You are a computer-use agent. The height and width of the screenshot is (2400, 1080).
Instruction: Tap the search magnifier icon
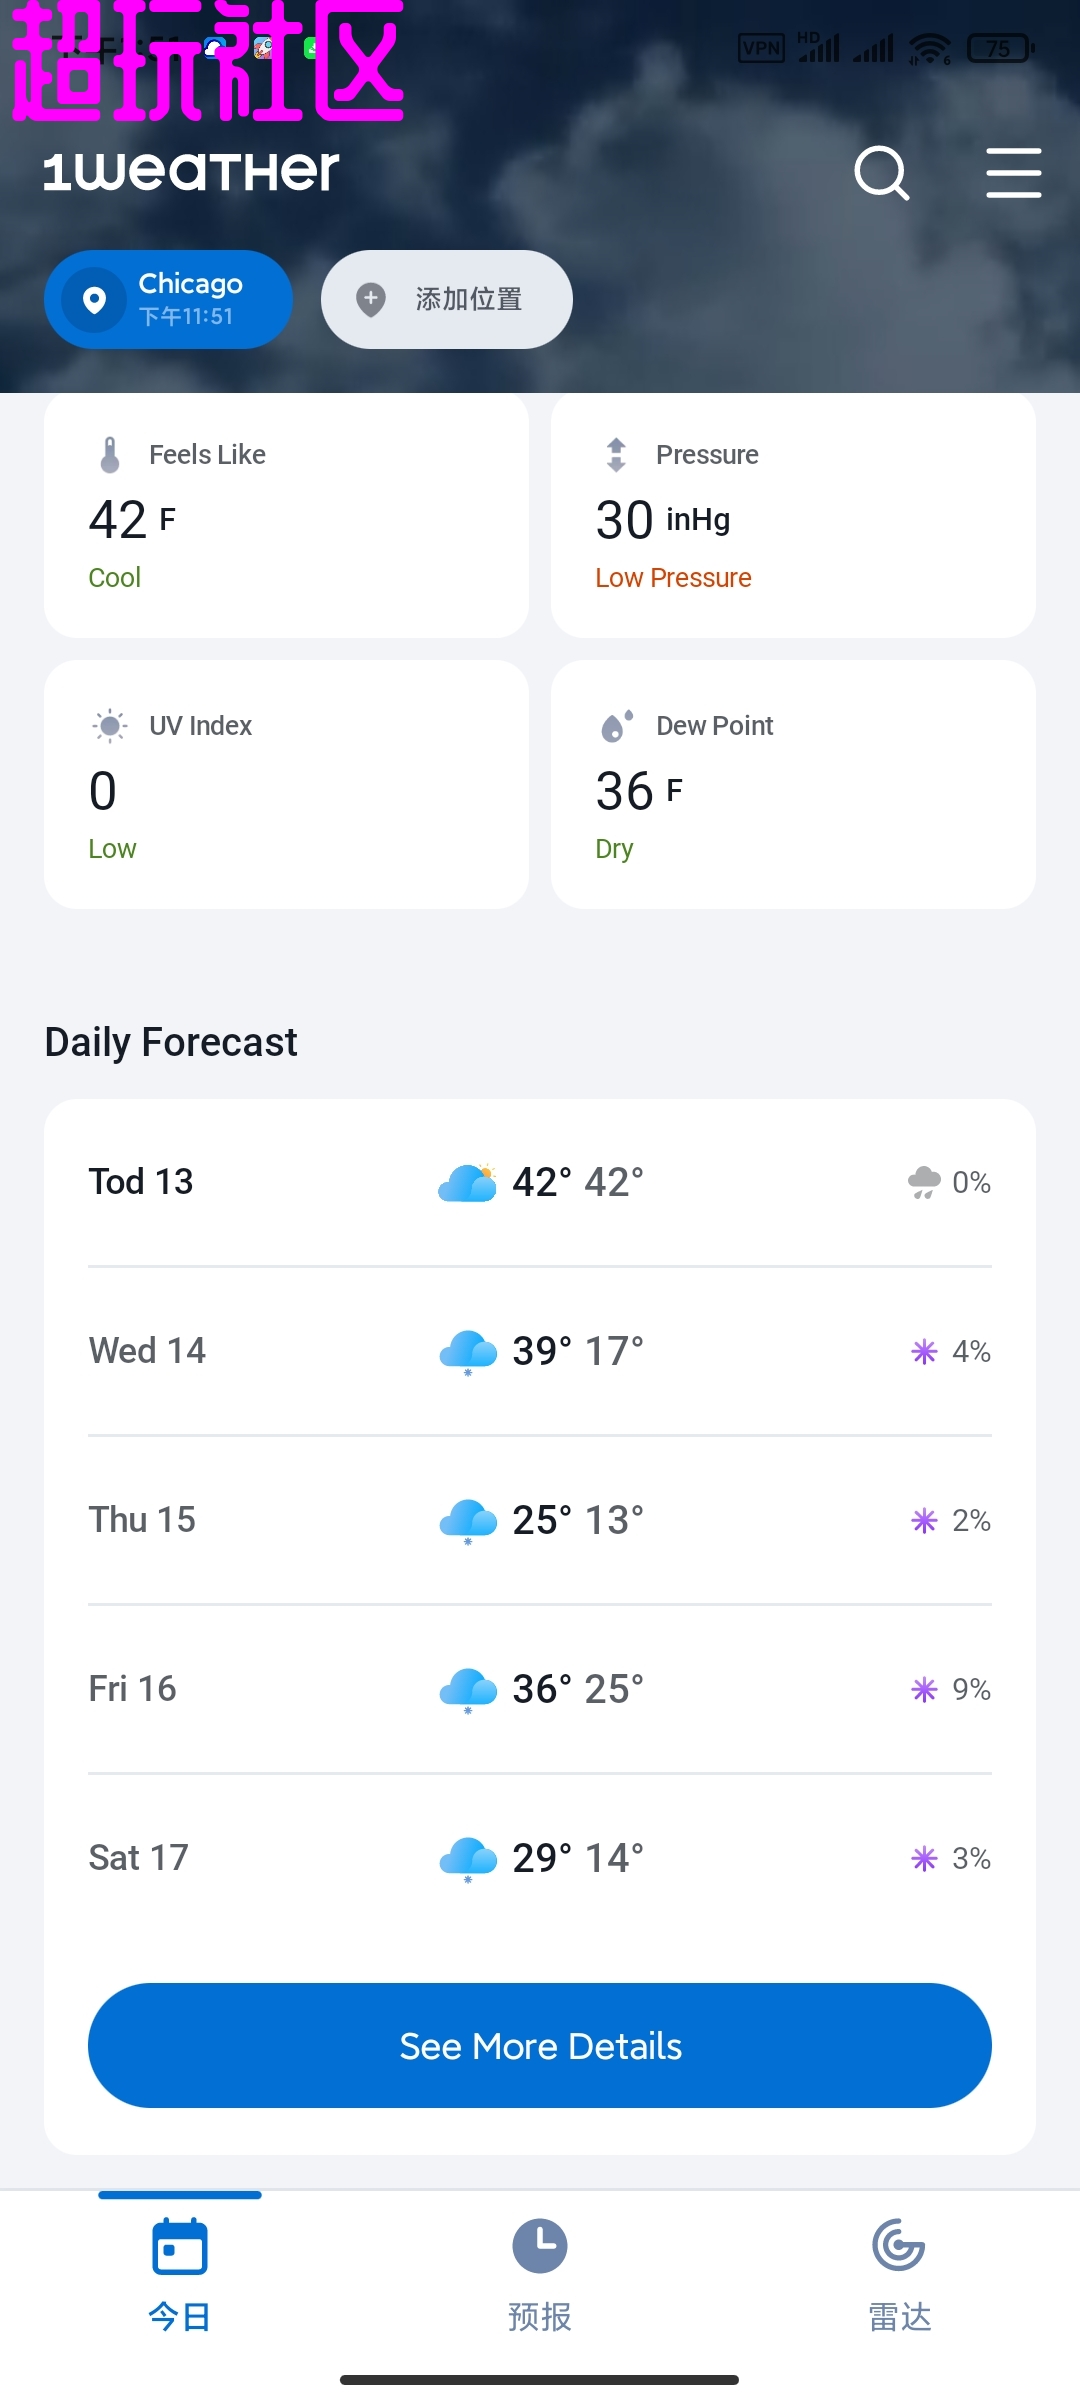click(x=881, y=173)
